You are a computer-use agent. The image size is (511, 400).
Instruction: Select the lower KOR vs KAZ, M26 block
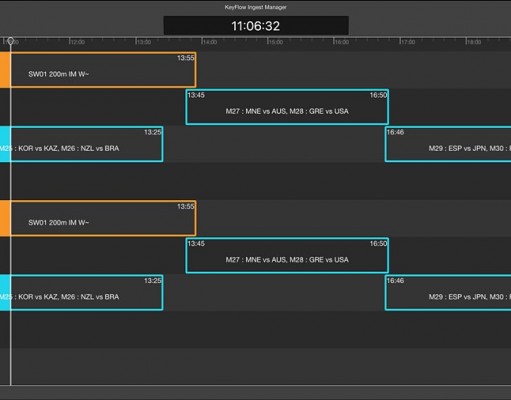coord(87,293)
